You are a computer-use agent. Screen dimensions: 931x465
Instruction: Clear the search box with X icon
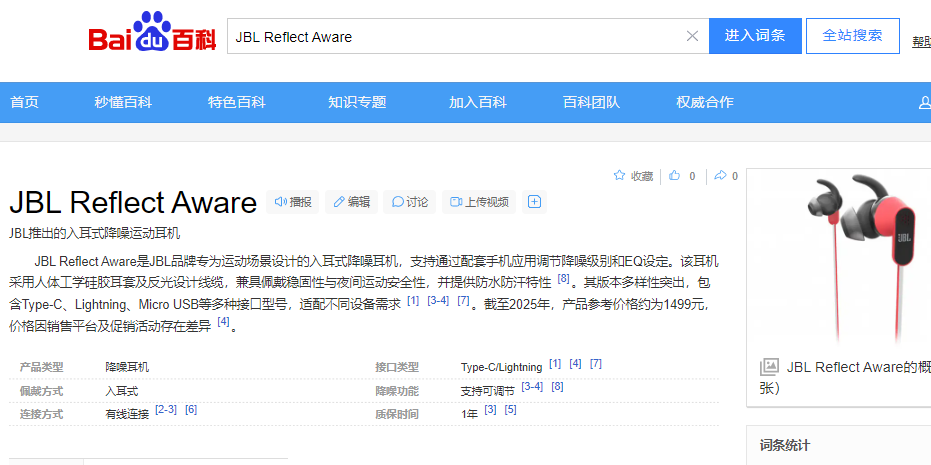tap(692, 36)
